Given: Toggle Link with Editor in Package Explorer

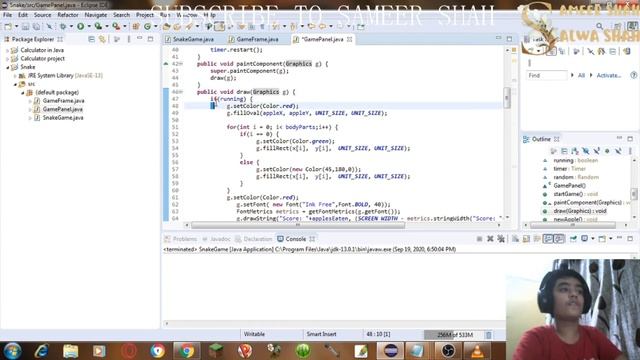Looking at the screenshot, I should click(102, 39).
